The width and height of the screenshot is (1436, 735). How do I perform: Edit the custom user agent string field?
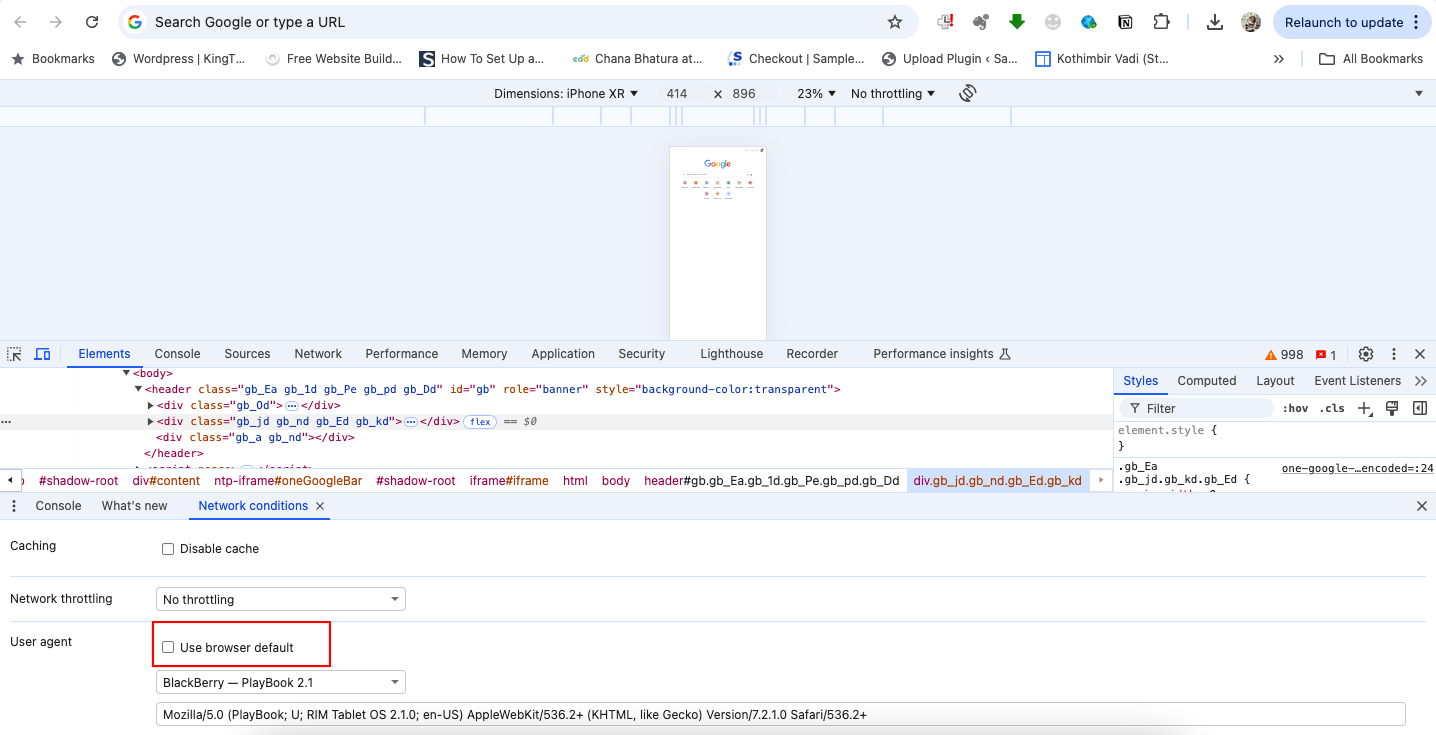click(781, 714)
